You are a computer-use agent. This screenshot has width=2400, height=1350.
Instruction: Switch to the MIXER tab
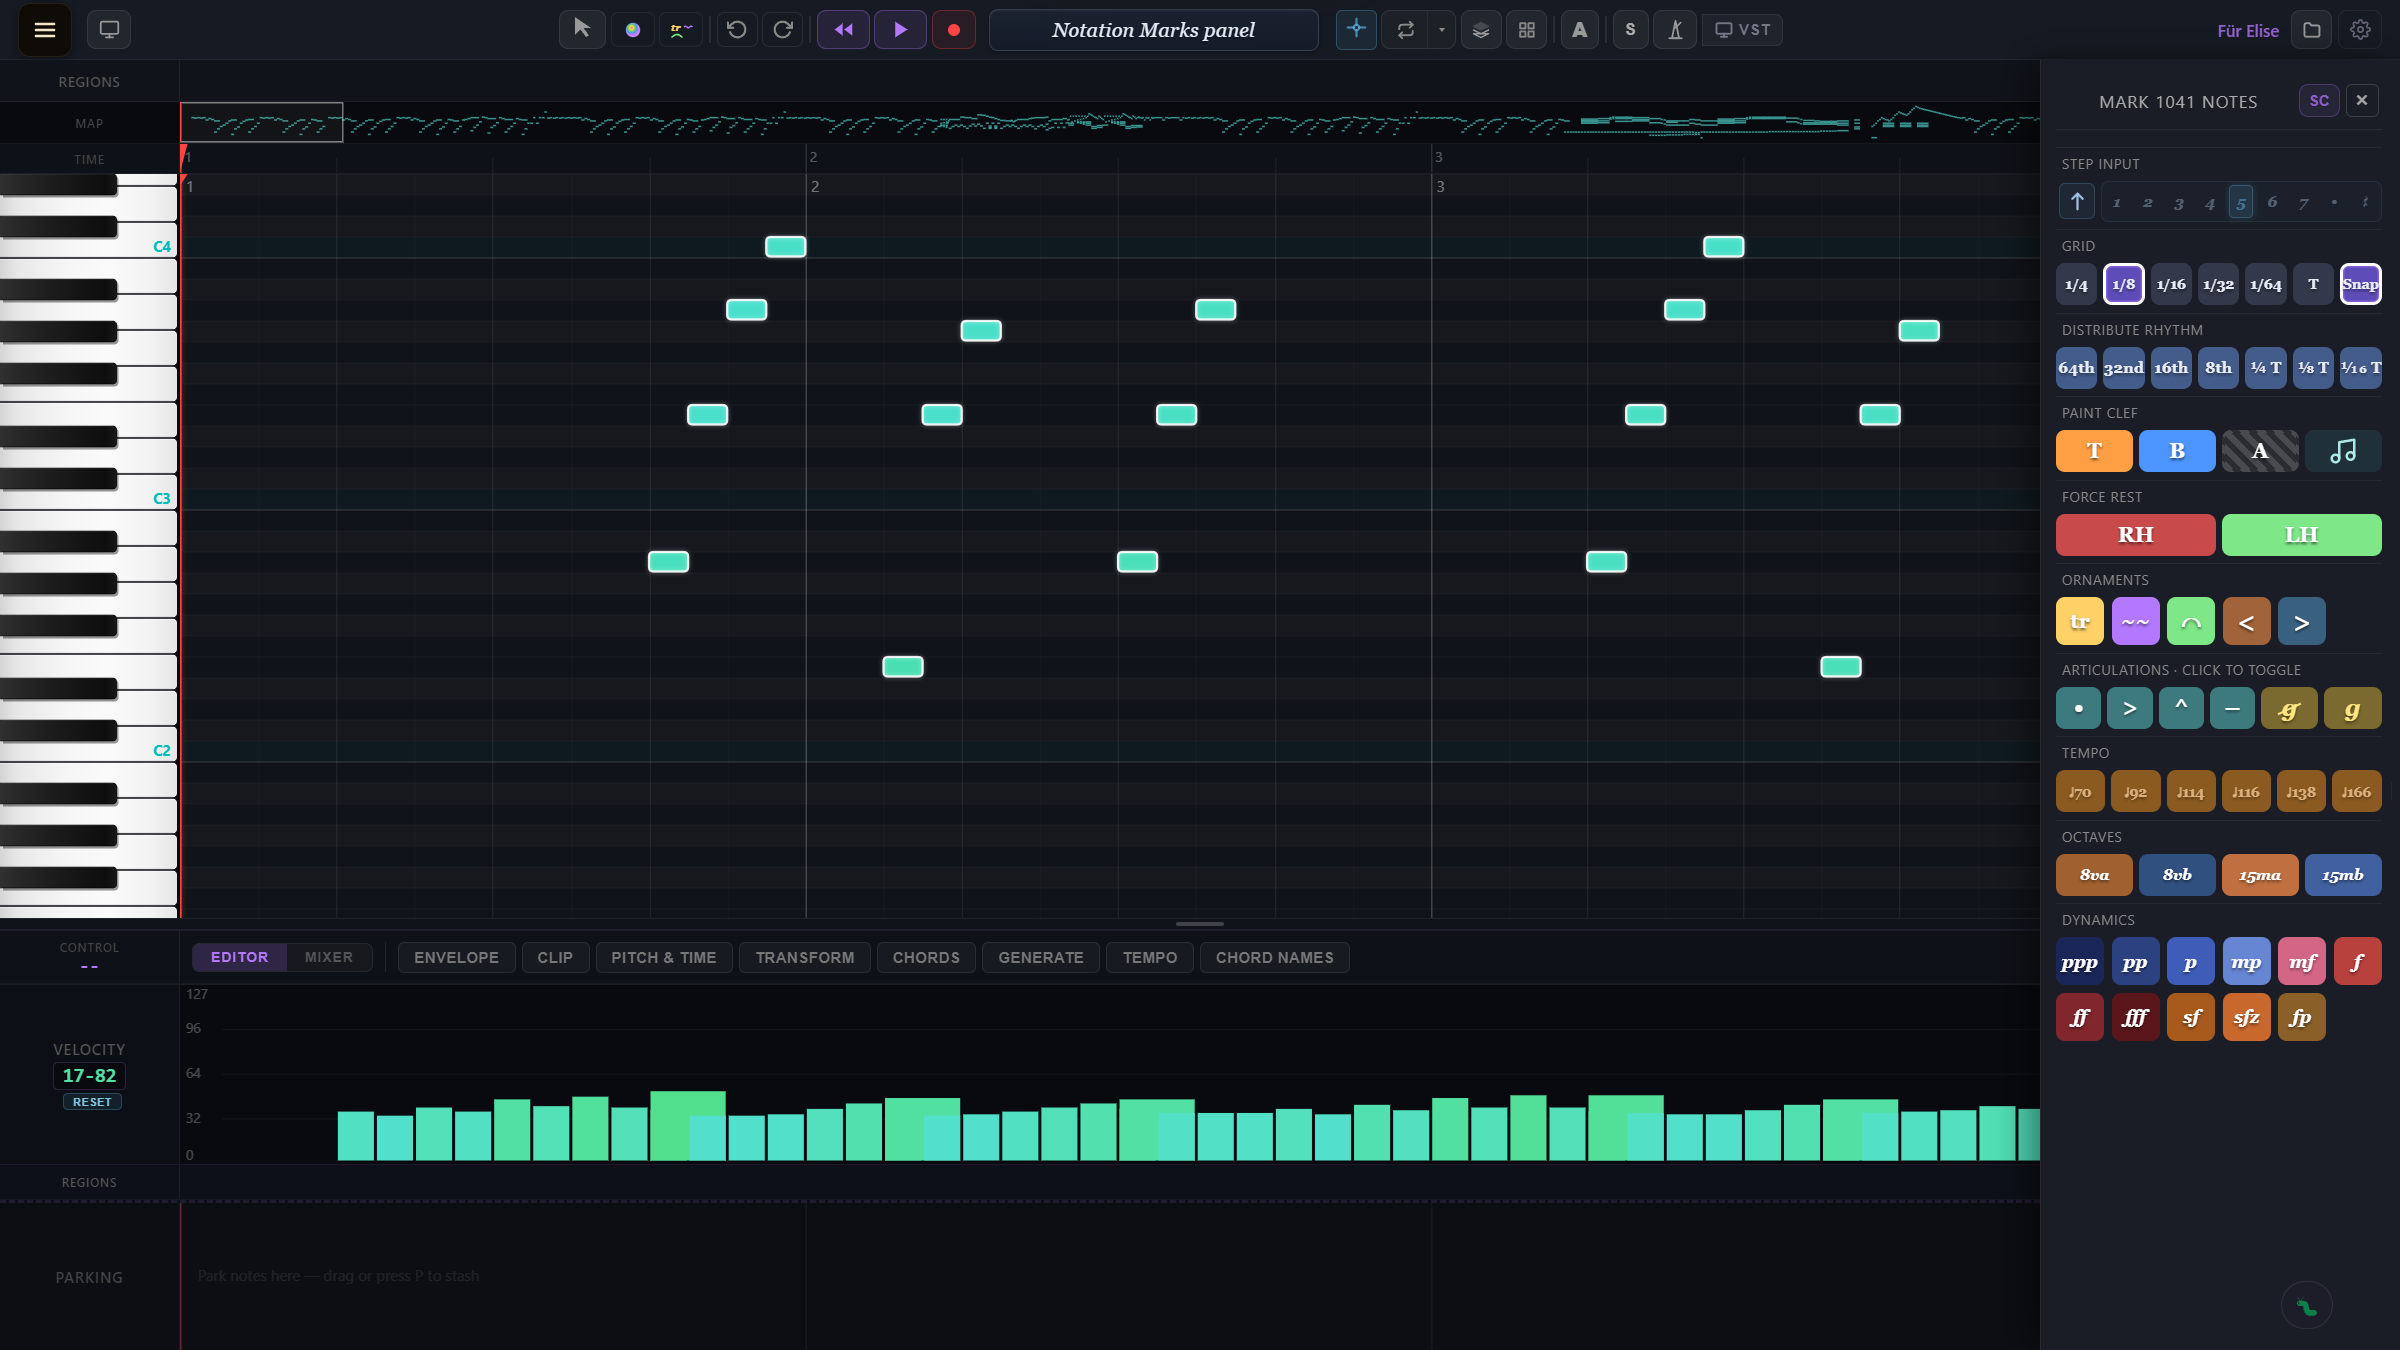coord(329,957)
